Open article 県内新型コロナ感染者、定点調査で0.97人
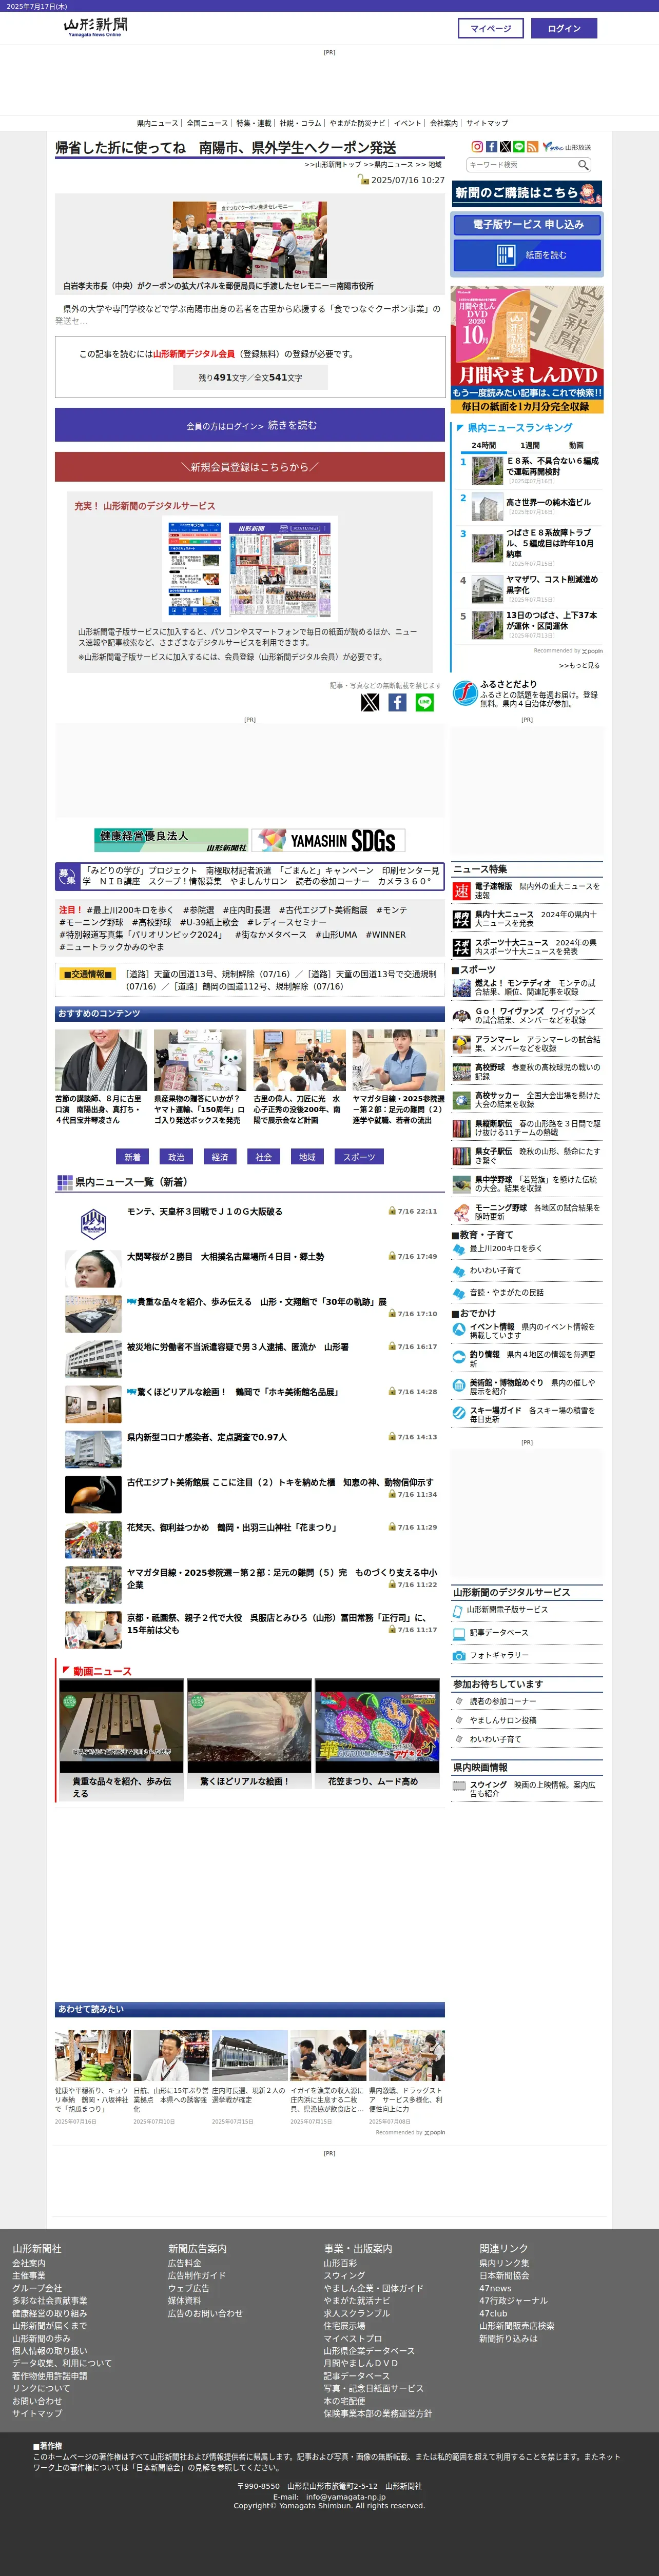Screen dimensions: 659x2576 (207, 1437)
